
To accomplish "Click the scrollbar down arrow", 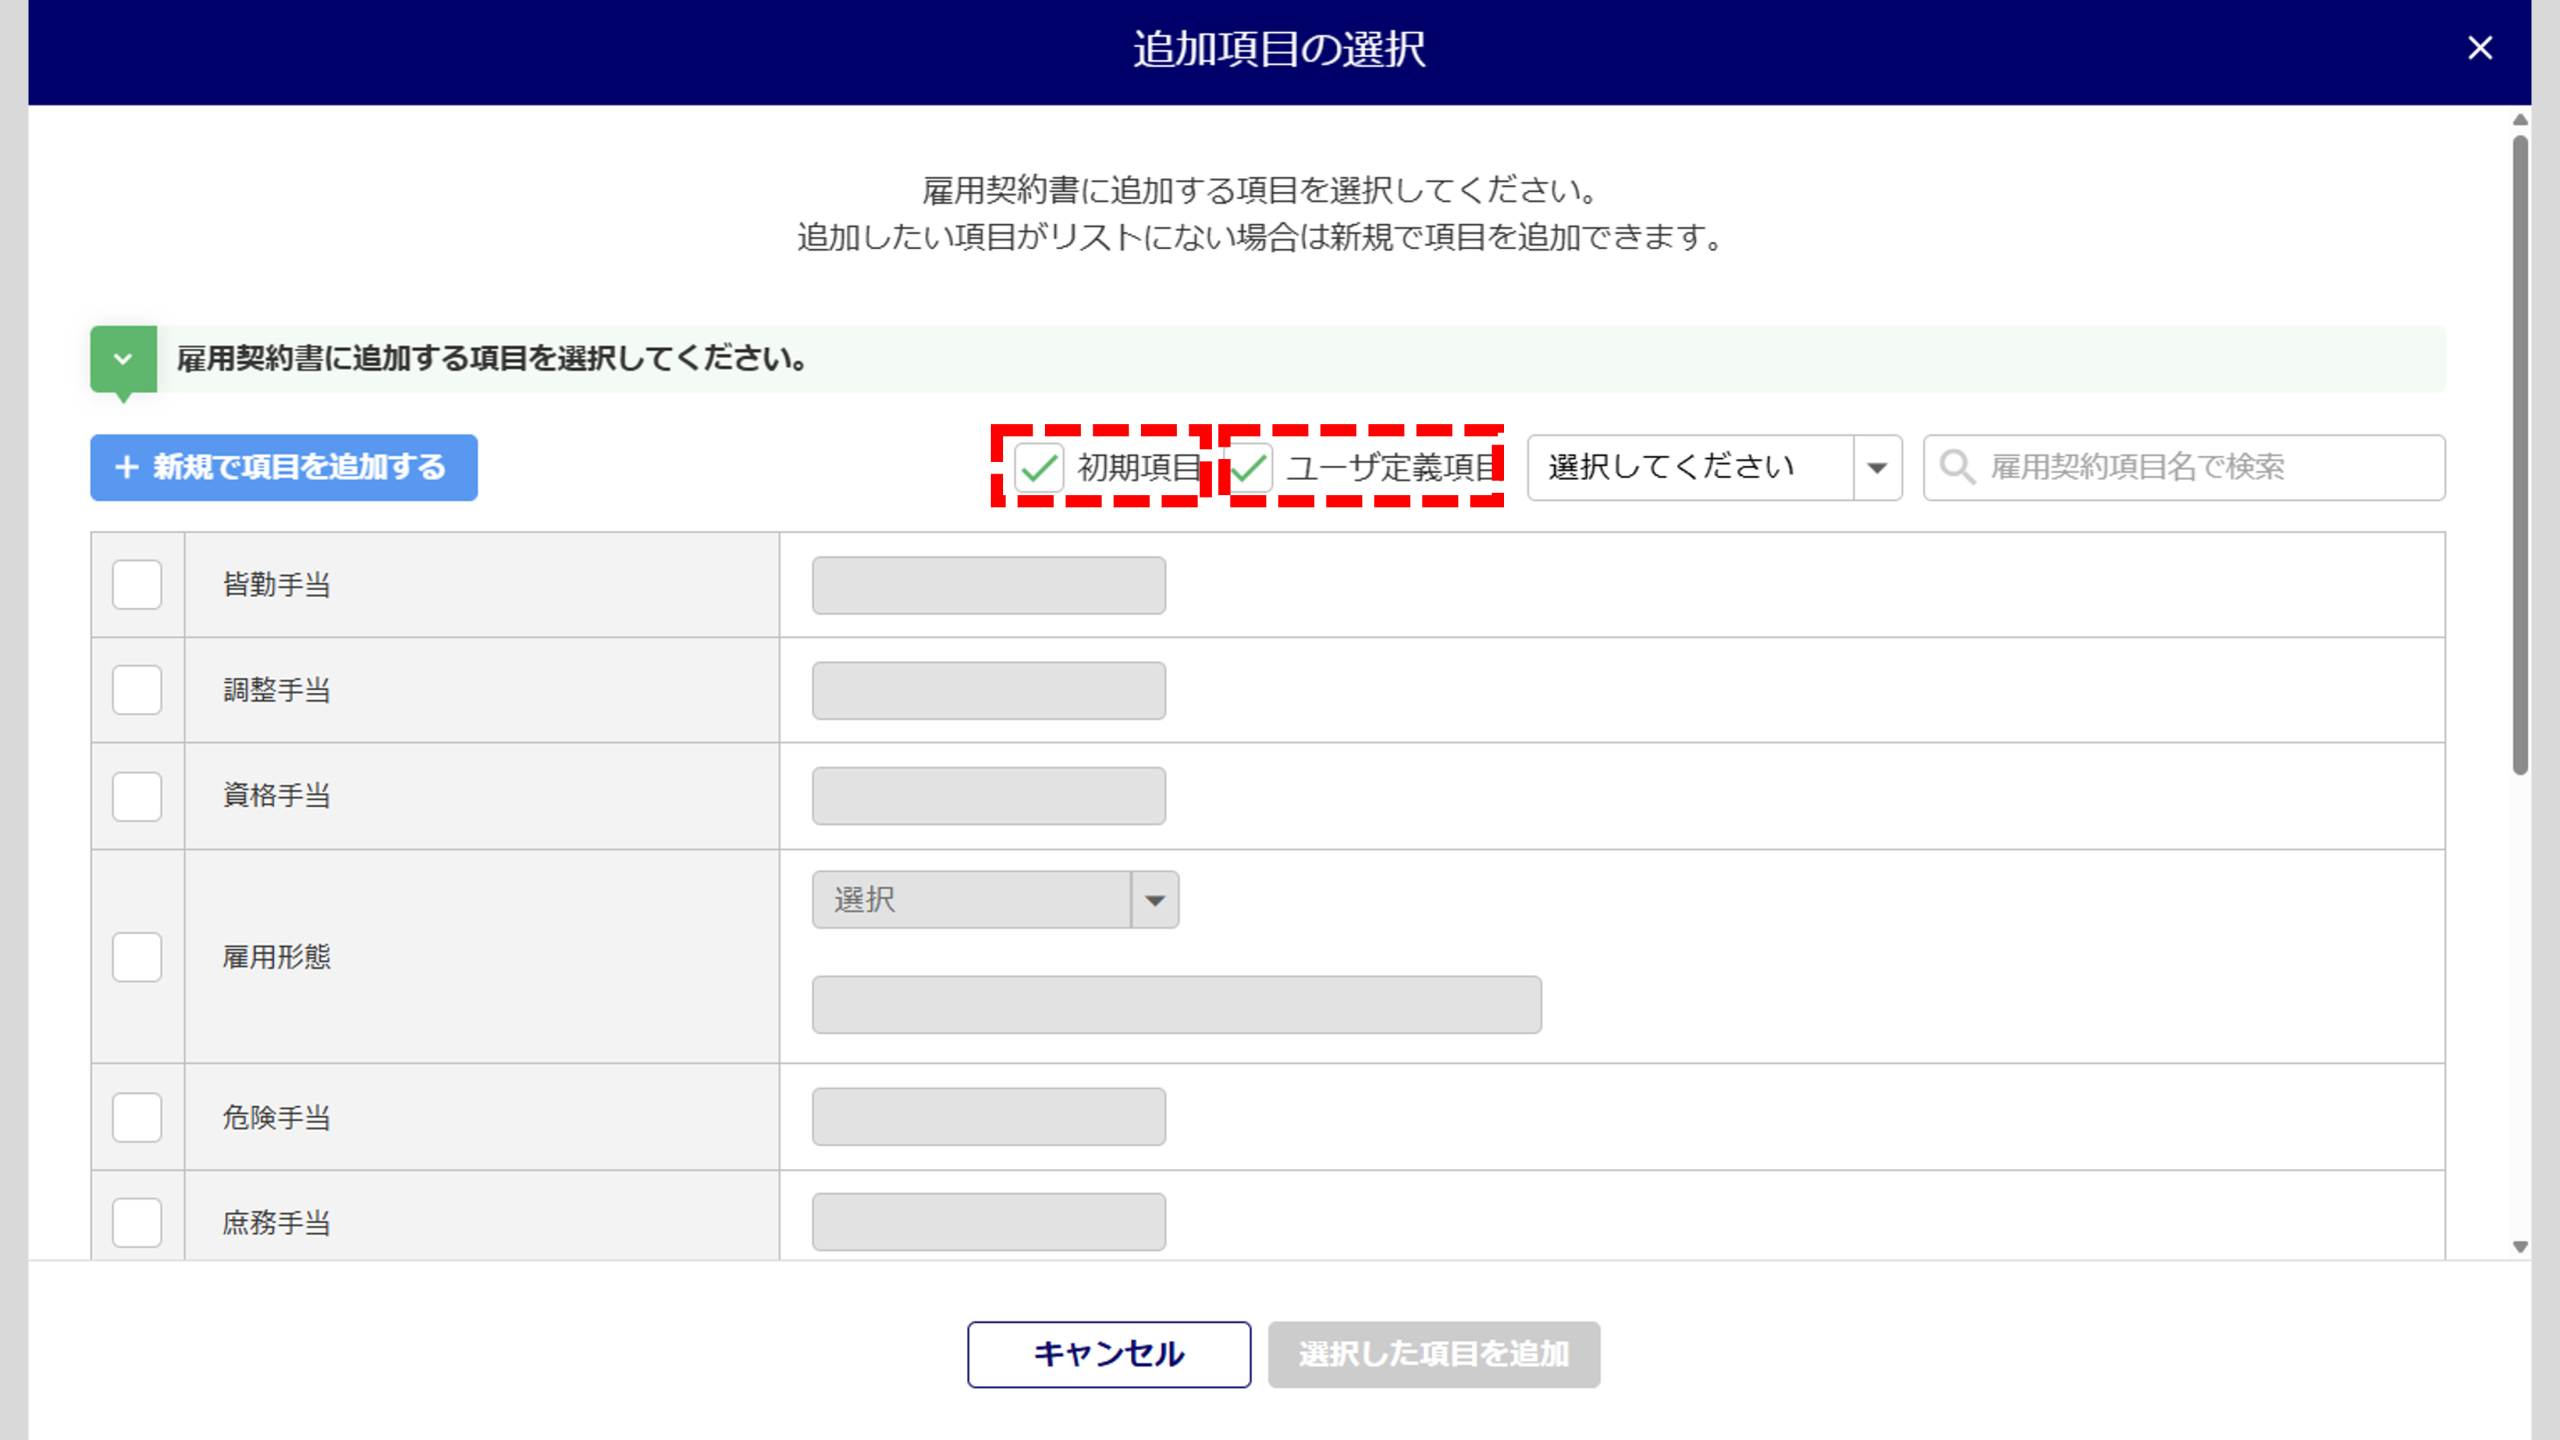I will 2519,1247.
